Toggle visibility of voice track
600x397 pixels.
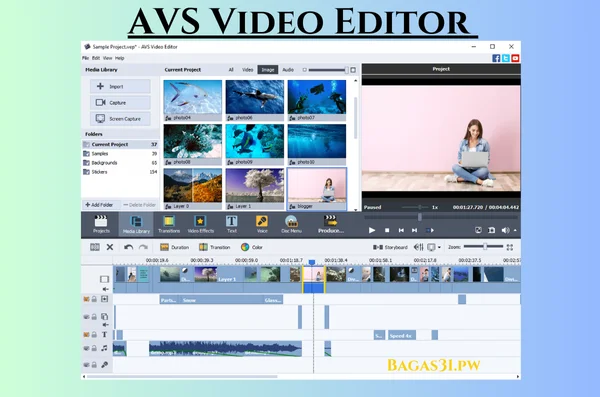tap(86, 365)
